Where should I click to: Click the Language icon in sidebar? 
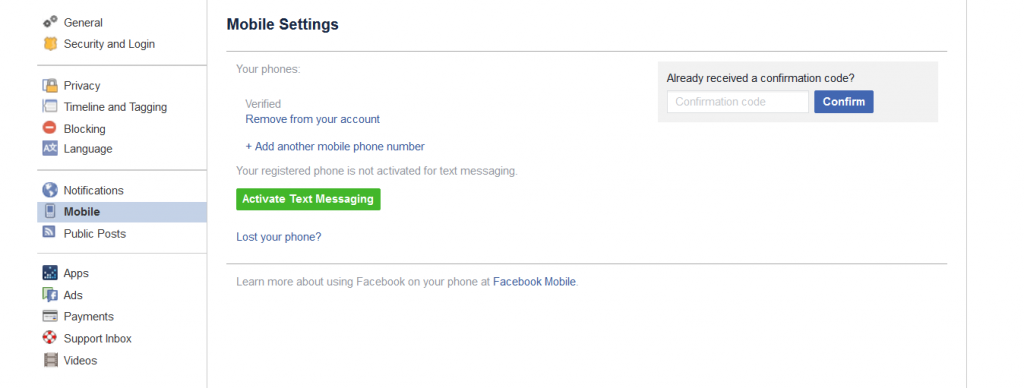coord(50,148)
